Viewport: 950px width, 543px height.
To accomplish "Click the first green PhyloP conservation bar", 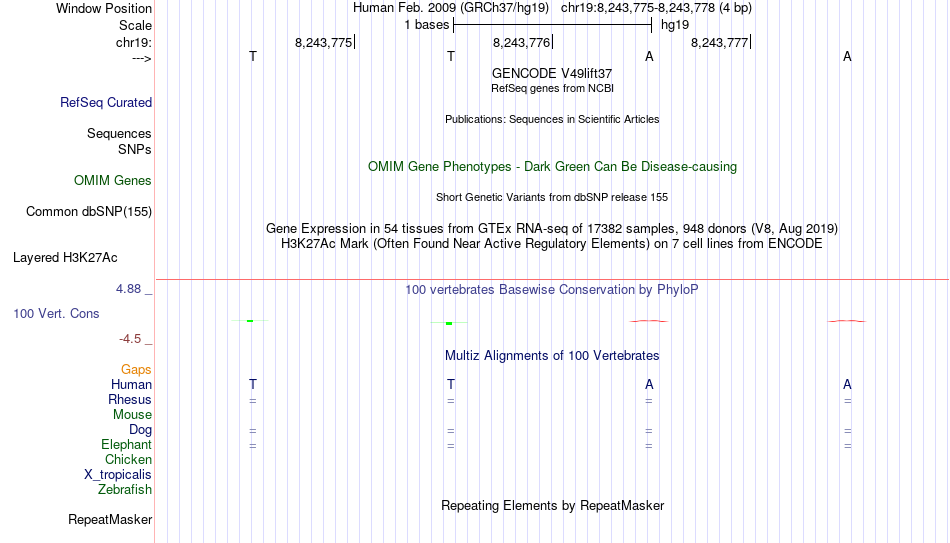I will [250, 321].
